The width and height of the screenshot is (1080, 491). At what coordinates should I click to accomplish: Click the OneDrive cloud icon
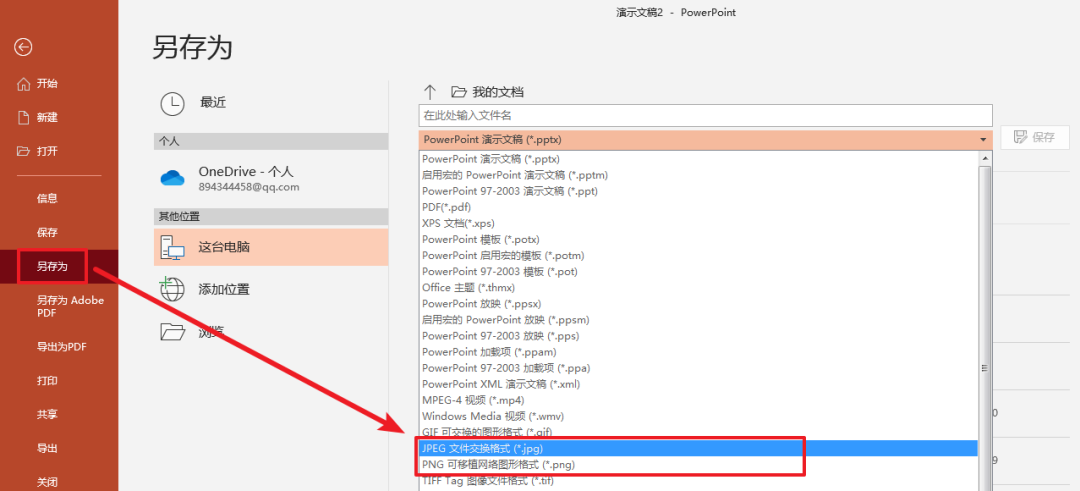(172, 178)
